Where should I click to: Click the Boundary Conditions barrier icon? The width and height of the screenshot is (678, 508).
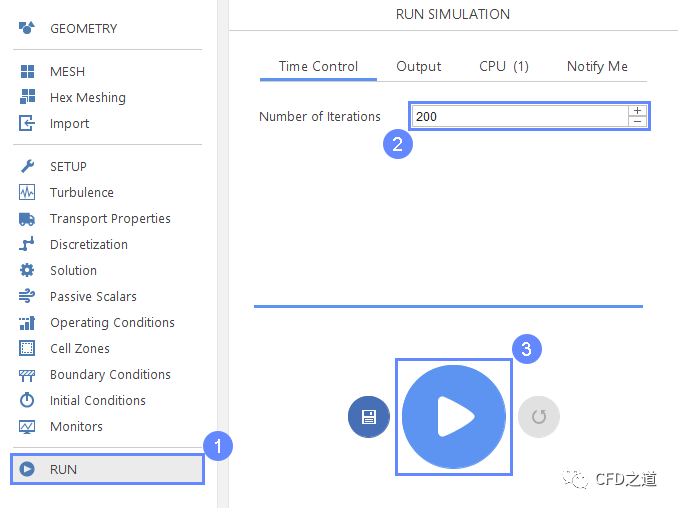click(27, 375)
